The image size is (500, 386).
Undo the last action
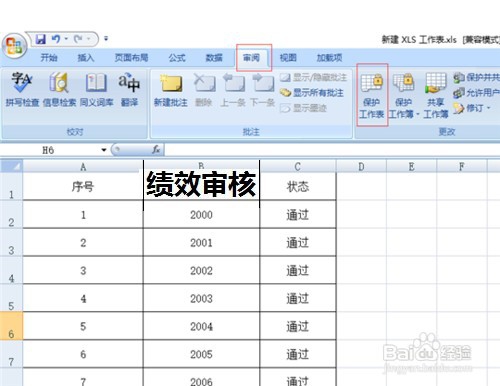(56, 39)
